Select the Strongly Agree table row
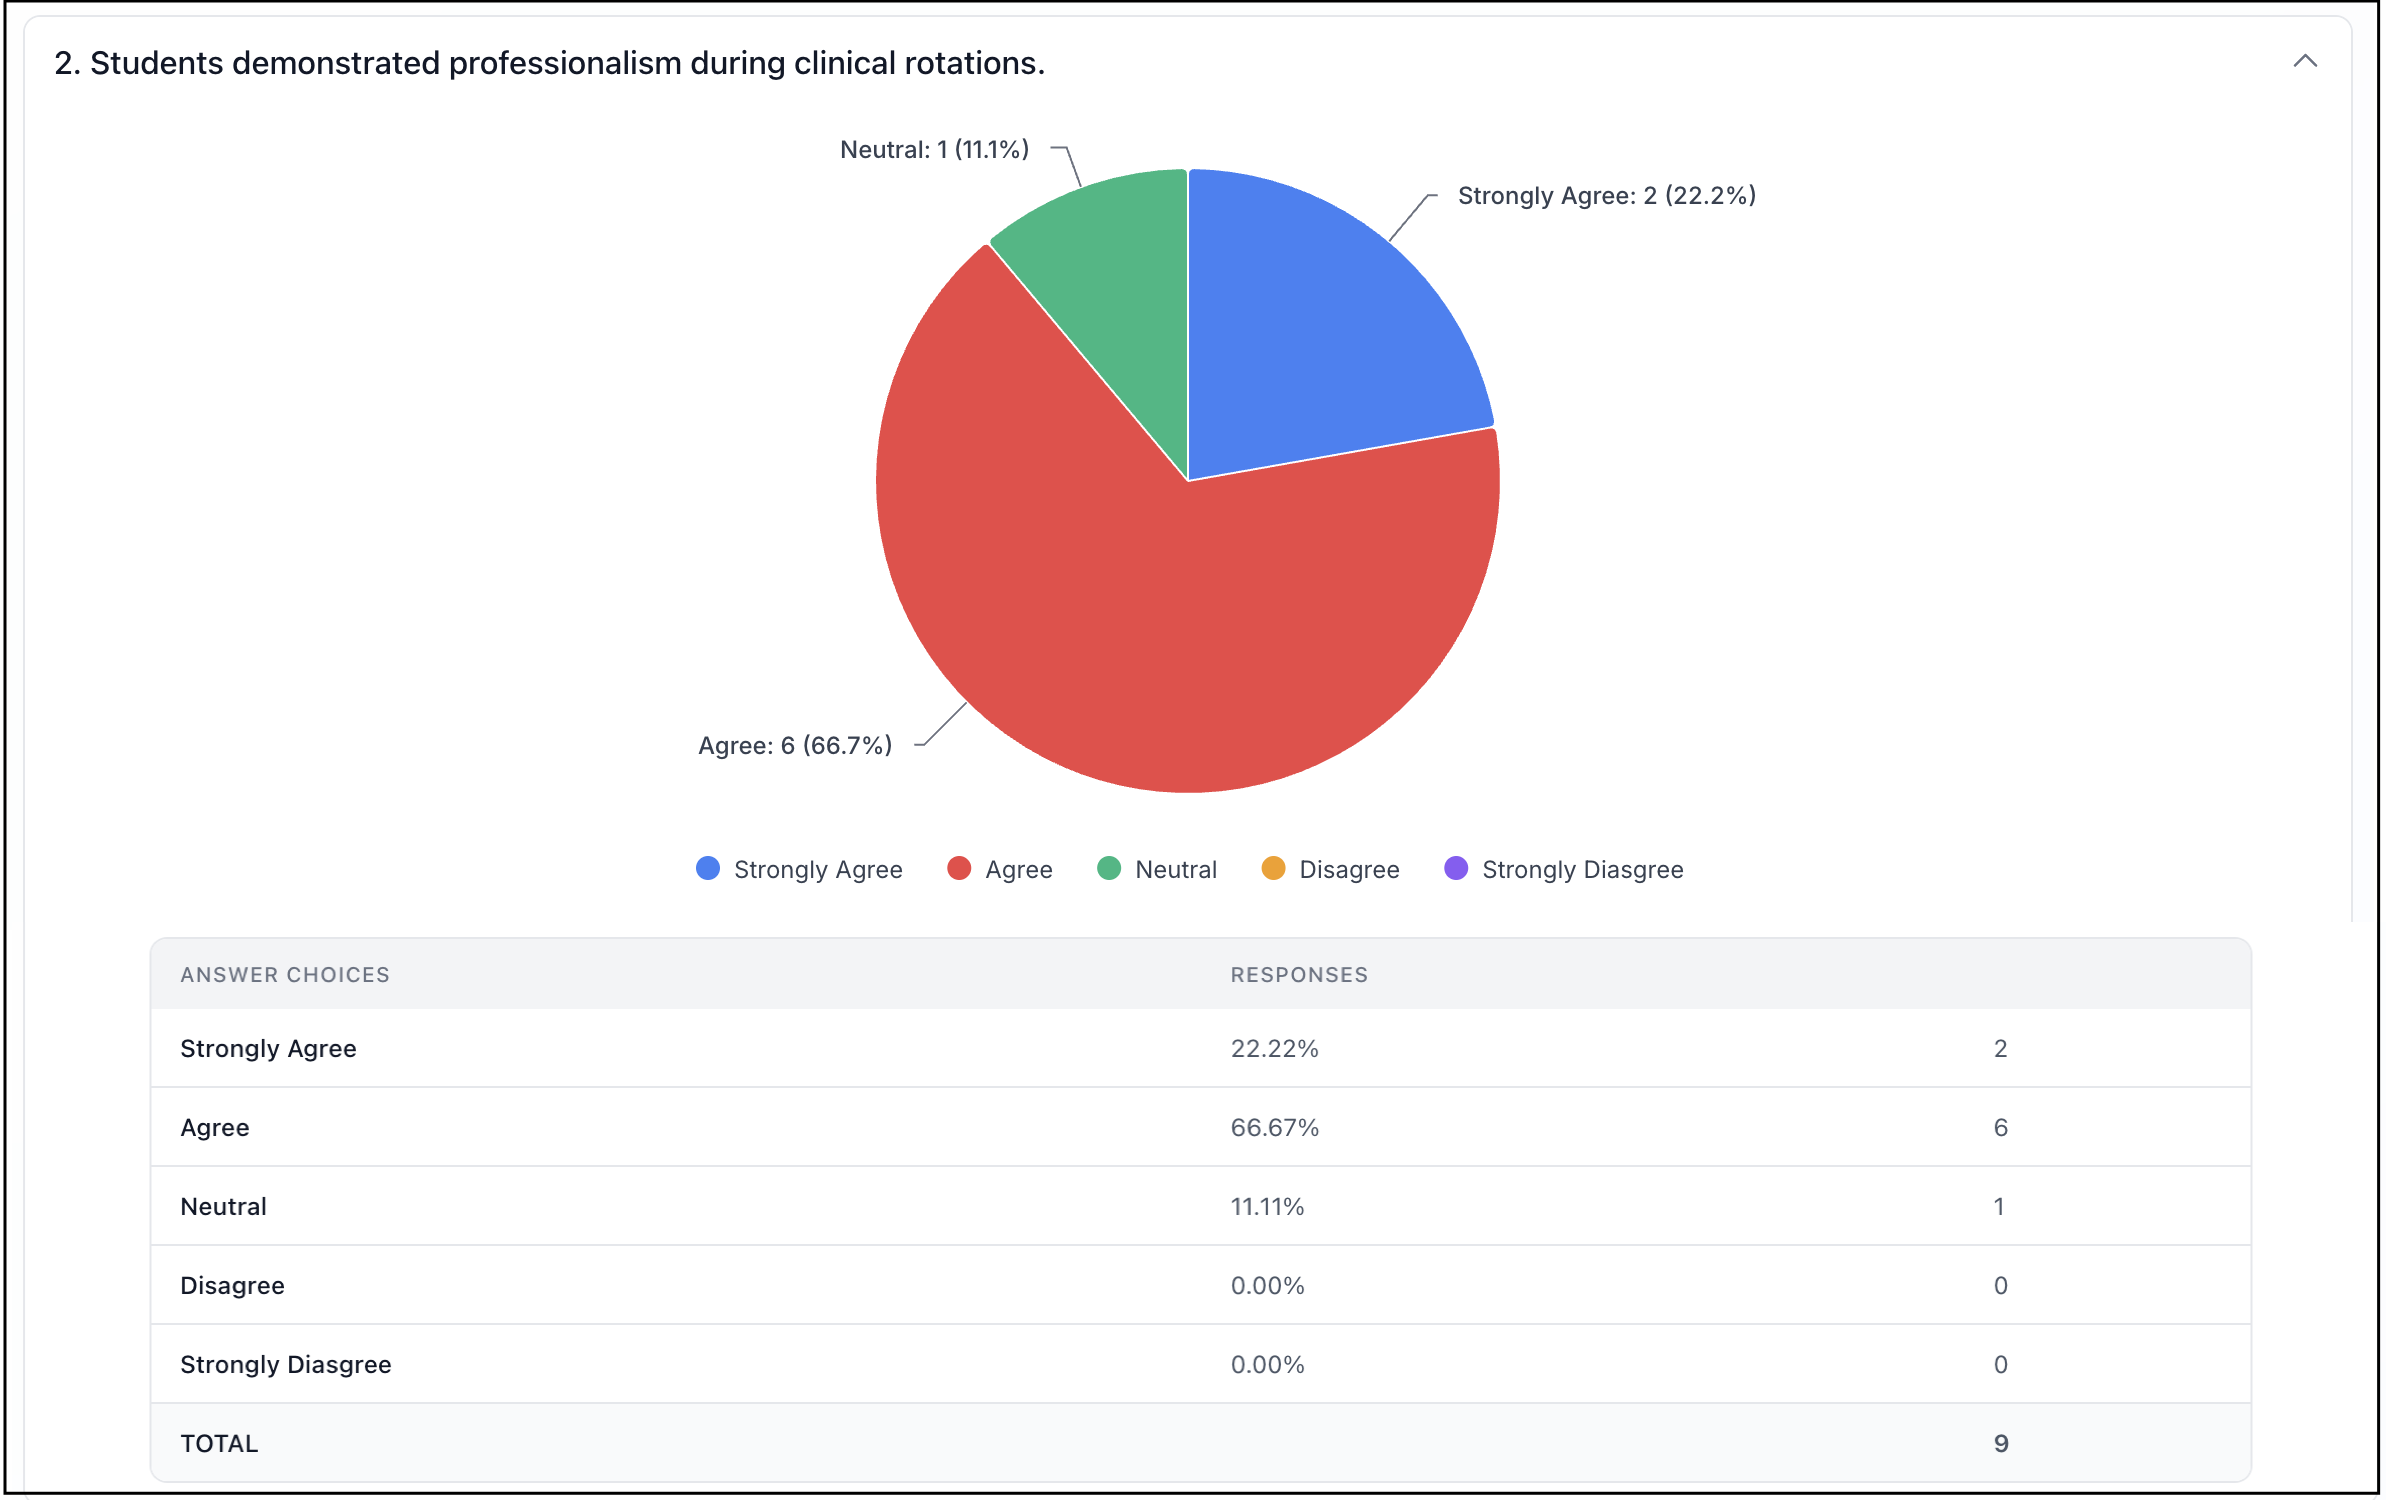 (1200, 1048)
